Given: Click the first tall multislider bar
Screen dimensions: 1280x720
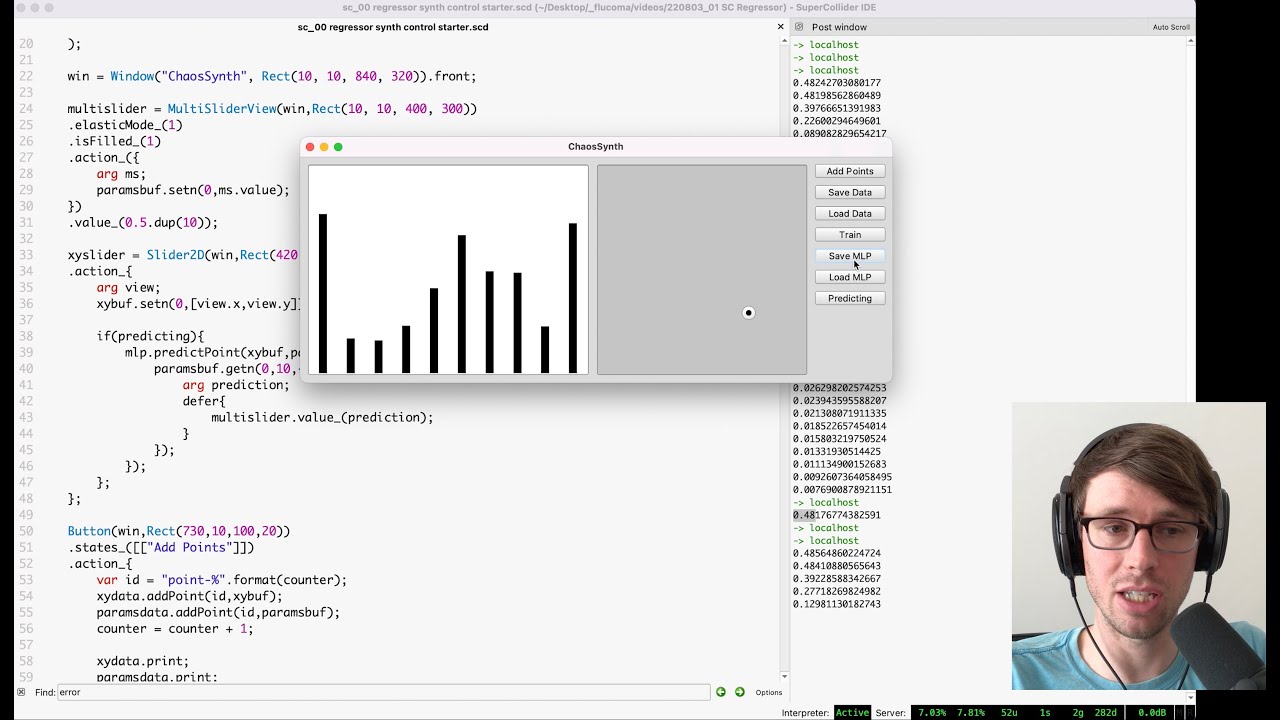Looking at the screenshot, I should pyautogui.click(x=323, y=293).
